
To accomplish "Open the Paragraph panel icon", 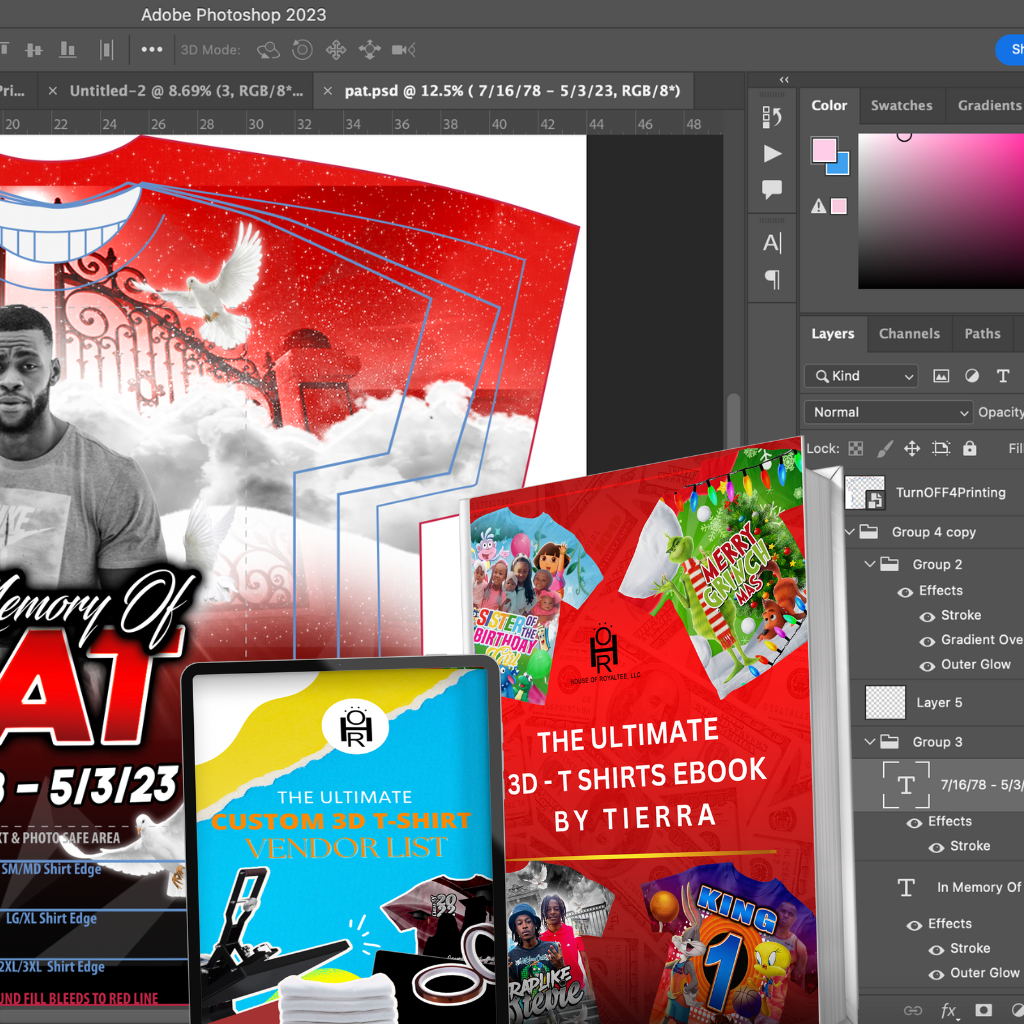I will click(772, 279).
